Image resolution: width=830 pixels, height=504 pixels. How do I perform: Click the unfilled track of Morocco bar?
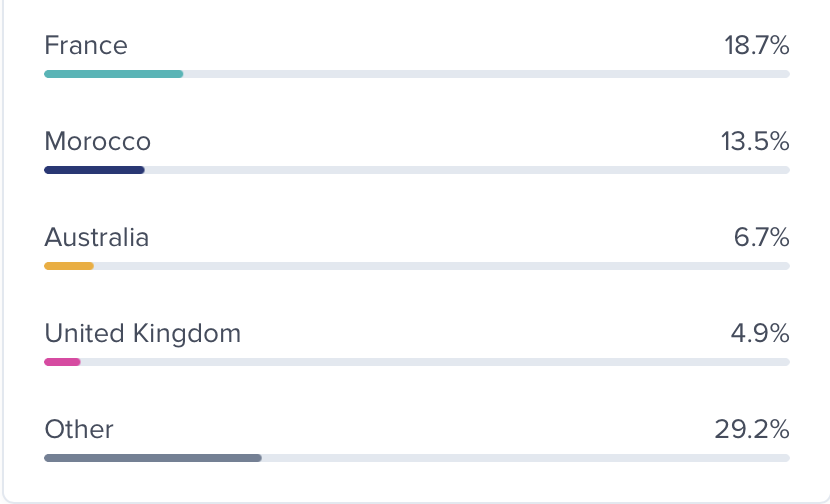[x=467, y=170]
